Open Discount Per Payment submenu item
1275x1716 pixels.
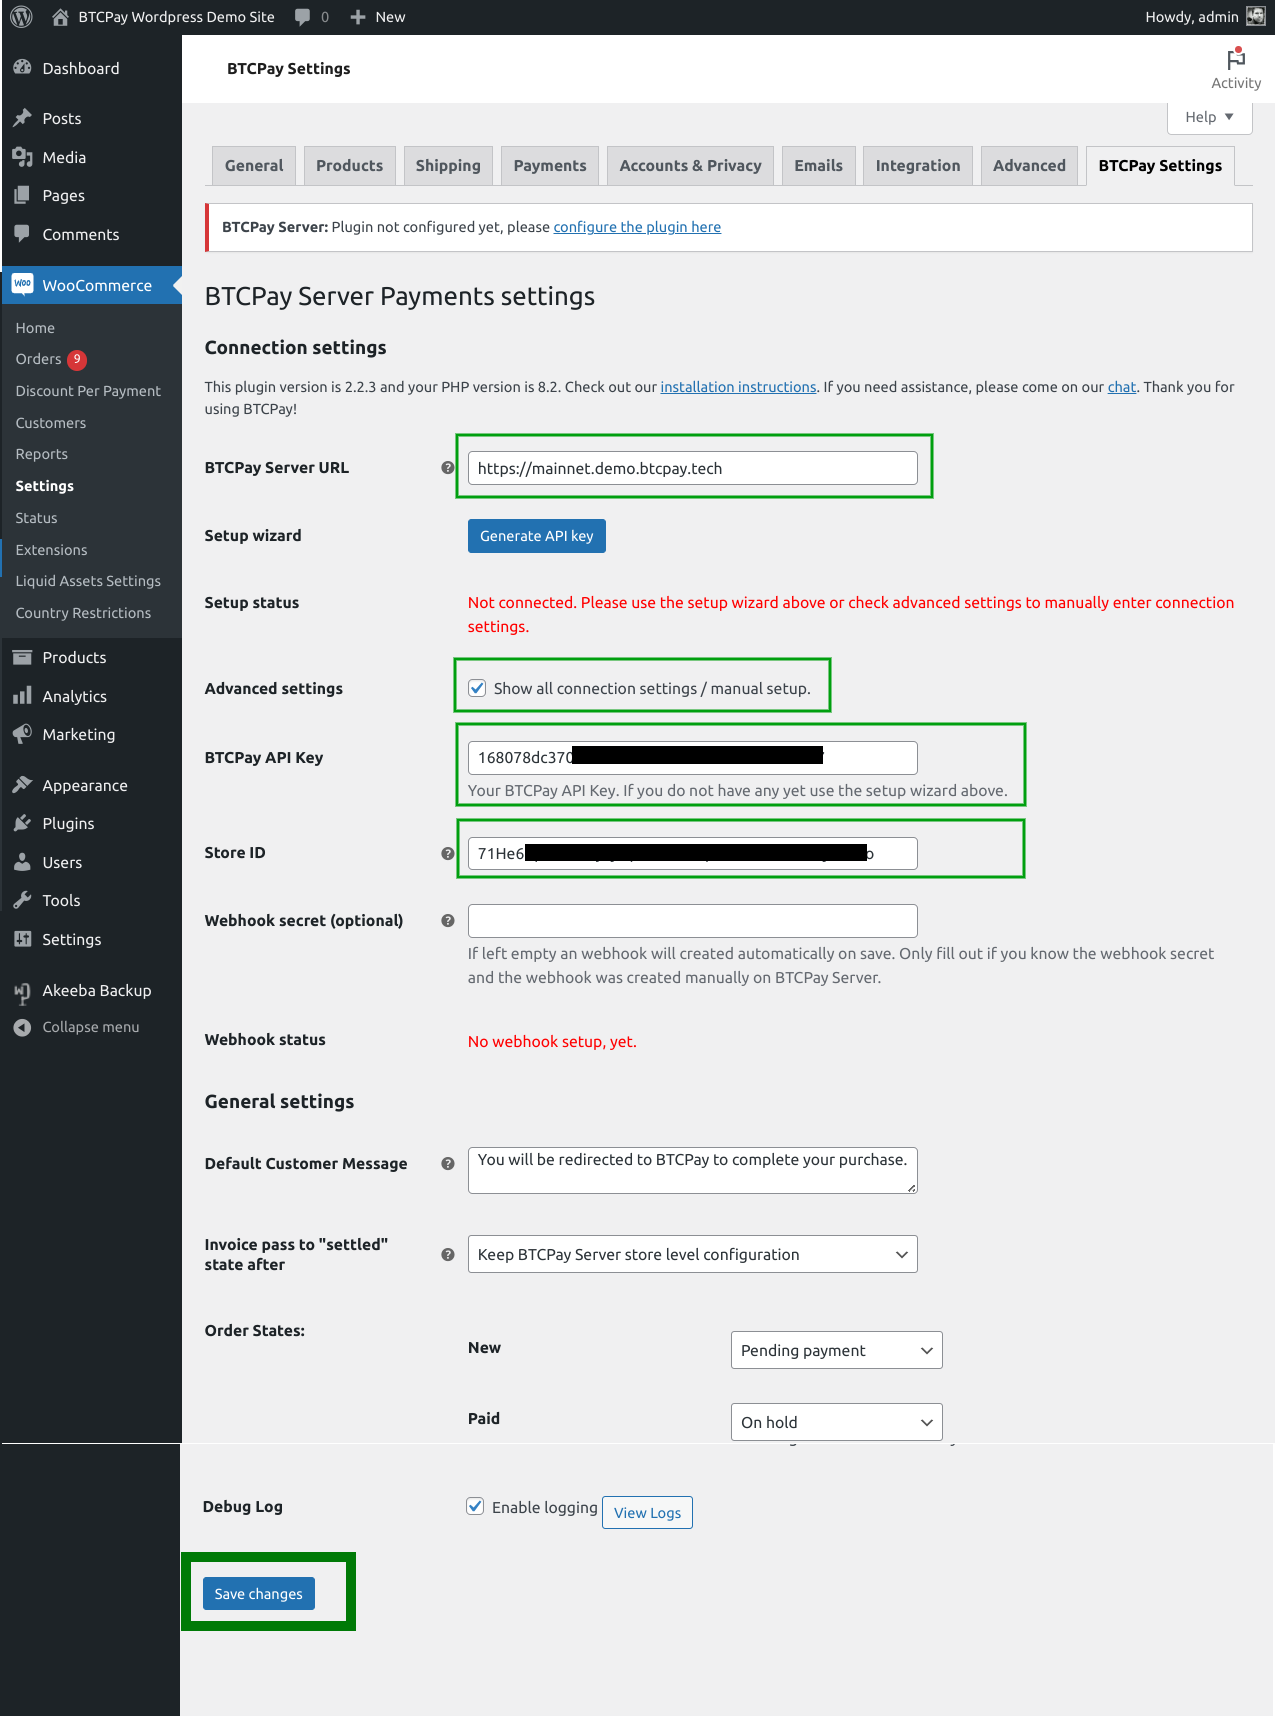pos(90,391)
